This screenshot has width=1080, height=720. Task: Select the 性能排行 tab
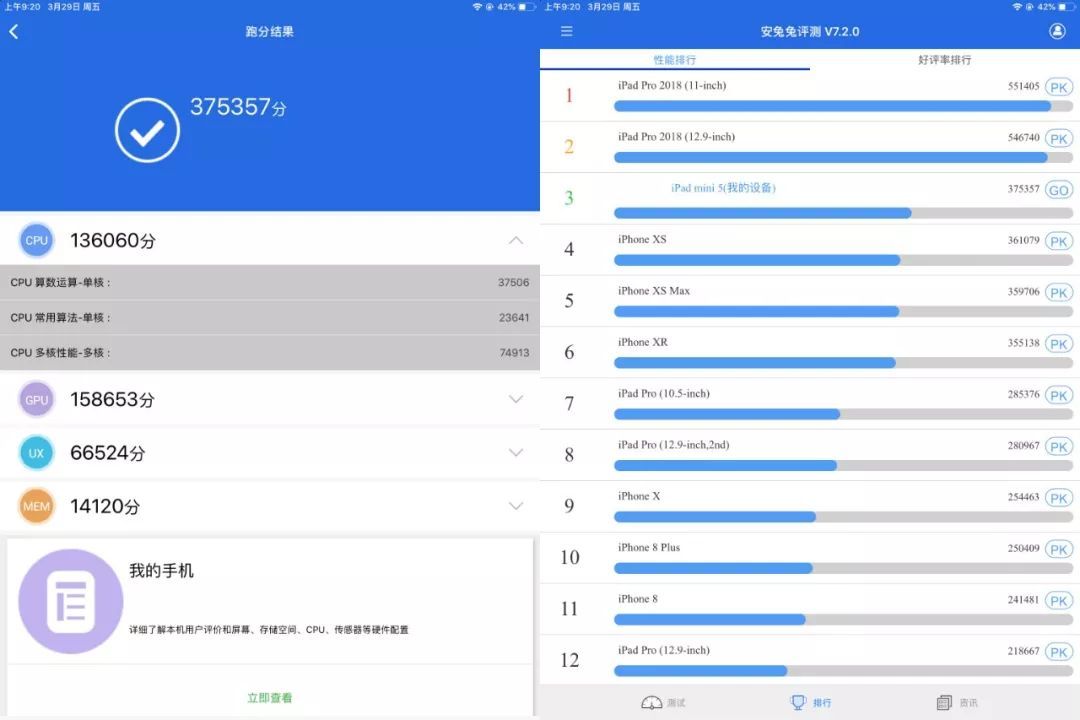(x=675, y=60)
